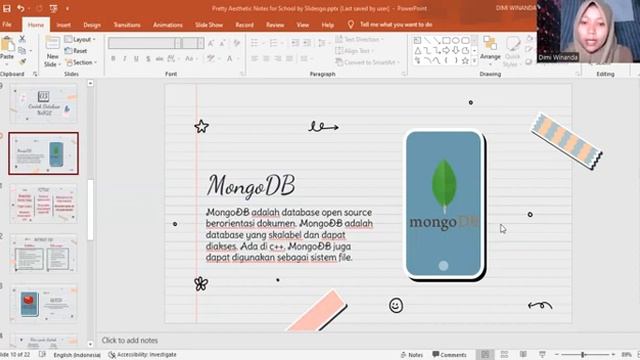Screen dimensions: 640x360
Task: Click English (Indonesia) language indicator
Action: click(x=77, y=355)
